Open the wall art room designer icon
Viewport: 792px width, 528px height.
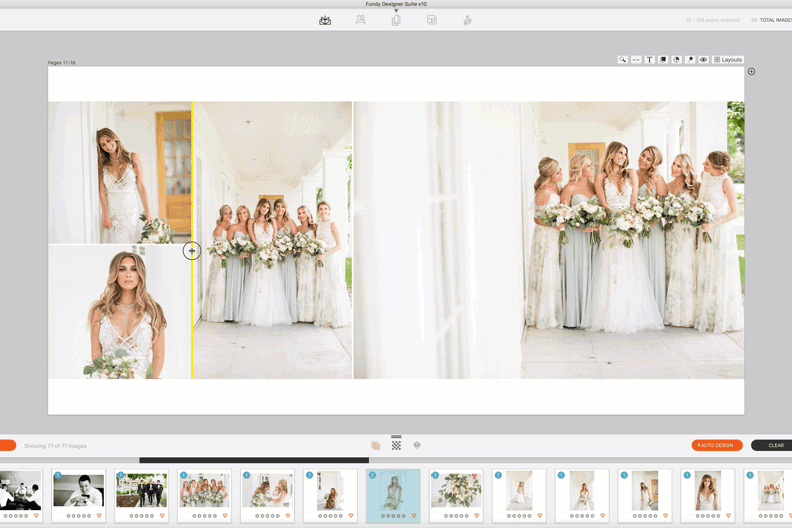361,20
